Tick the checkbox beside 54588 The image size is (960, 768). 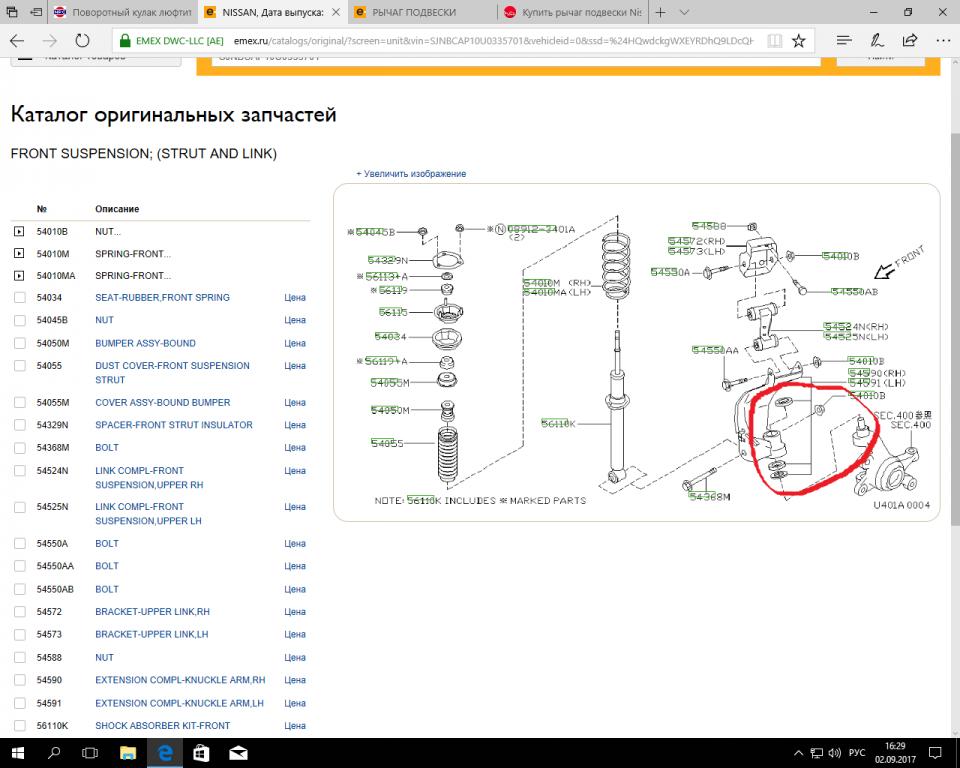(x=20, y=658)
